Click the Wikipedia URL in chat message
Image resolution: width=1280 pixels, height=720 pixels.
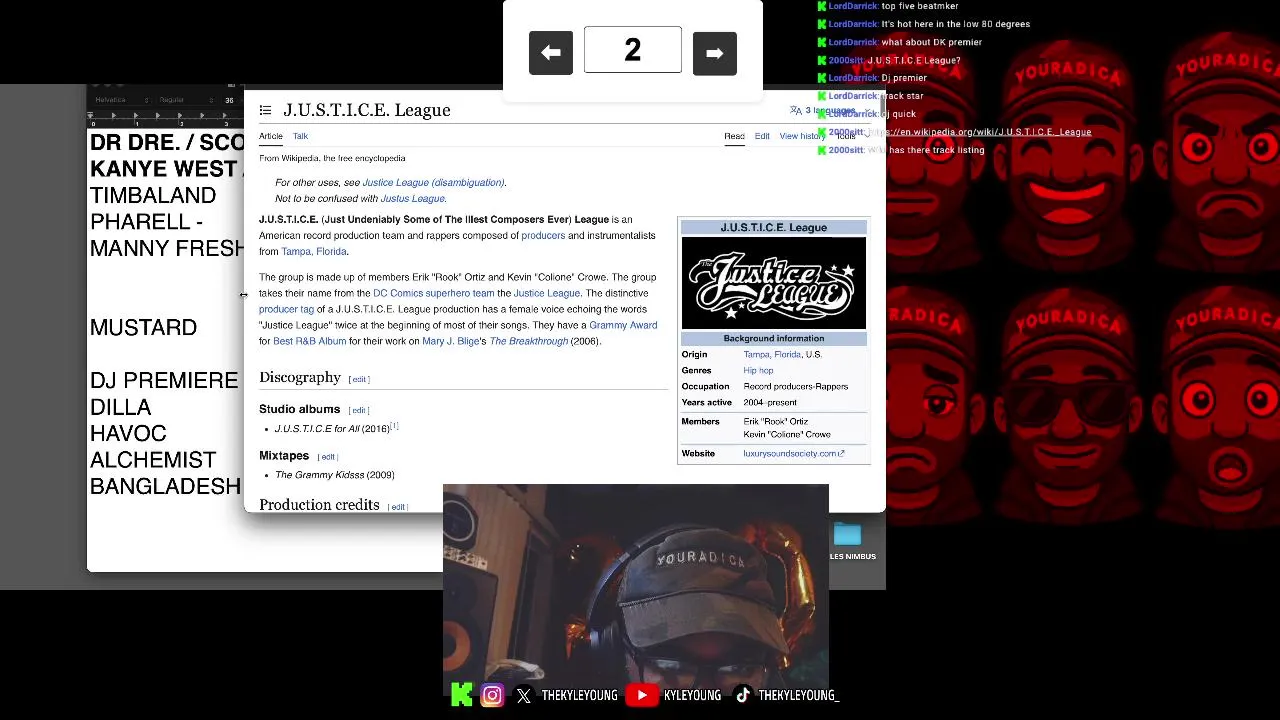[x=980, y=132]
